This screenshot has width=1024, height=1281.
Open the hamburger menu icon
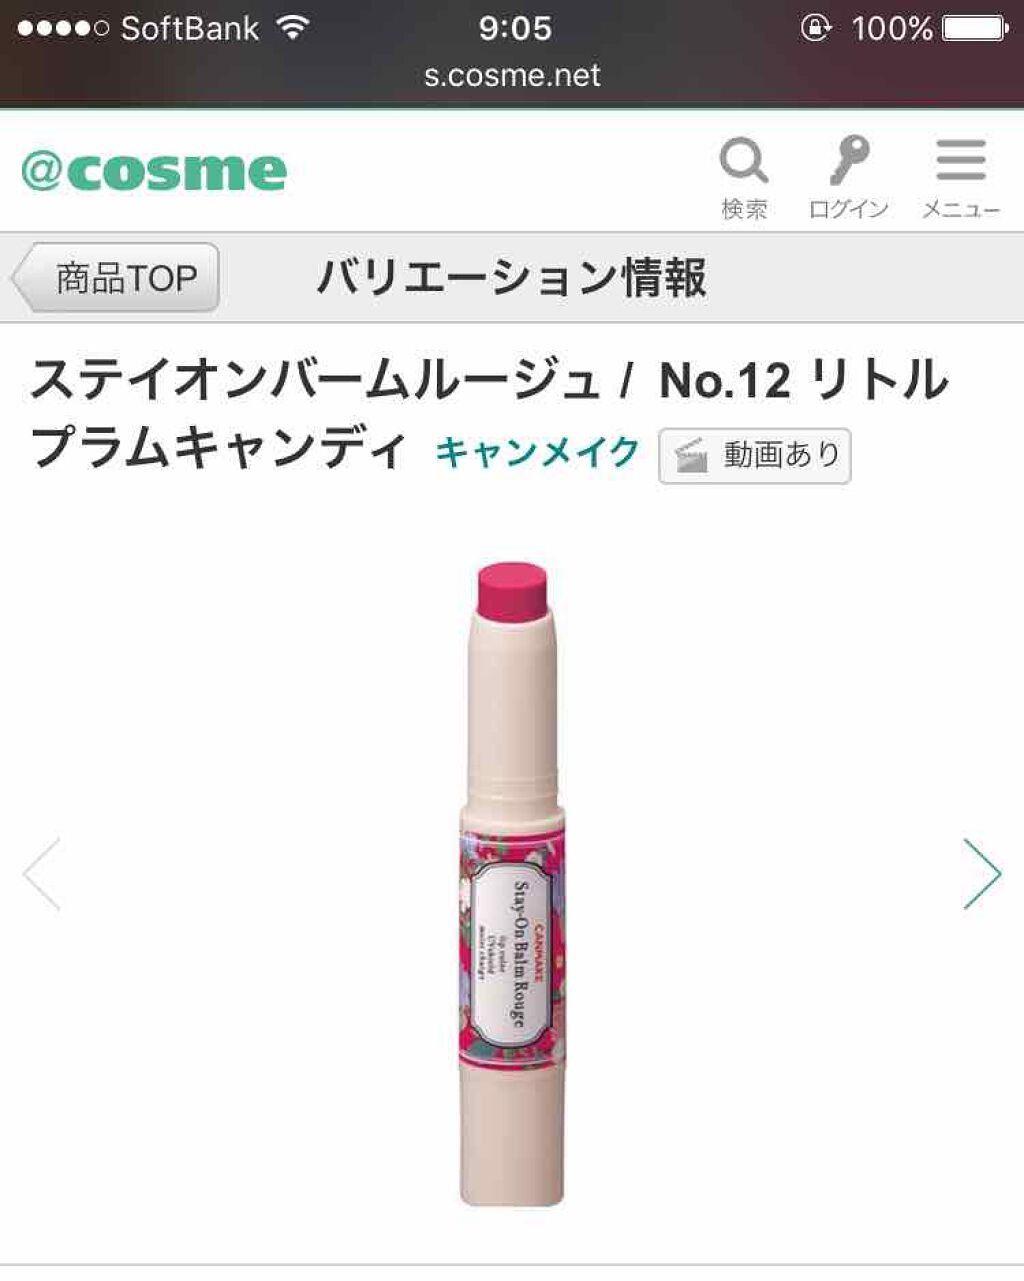pyautogui.click(x=961, y=160)
